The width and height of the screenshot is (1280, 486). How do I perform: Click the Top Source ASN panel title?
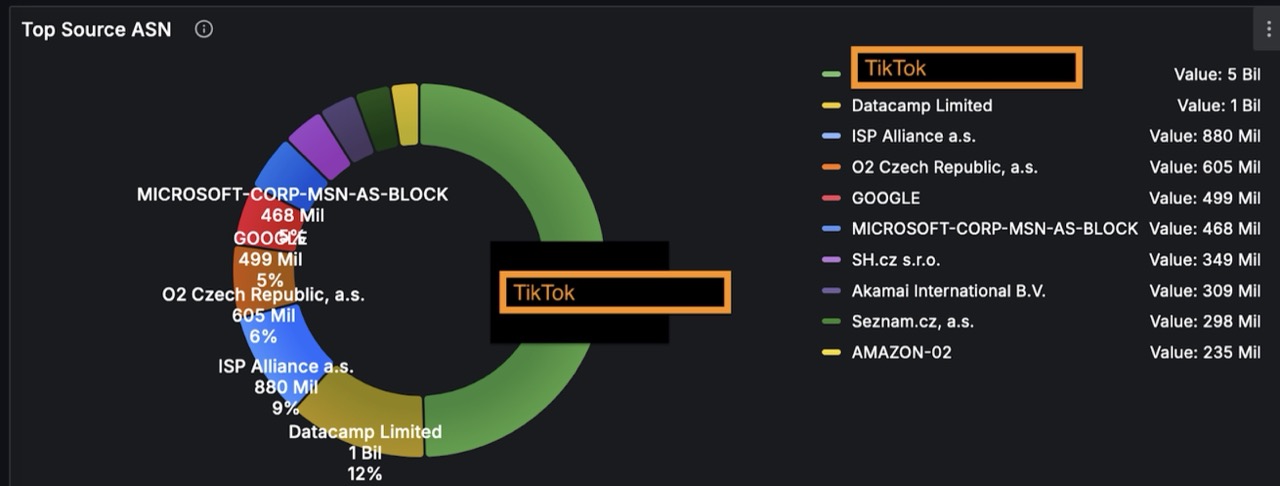tap(96, 30)
